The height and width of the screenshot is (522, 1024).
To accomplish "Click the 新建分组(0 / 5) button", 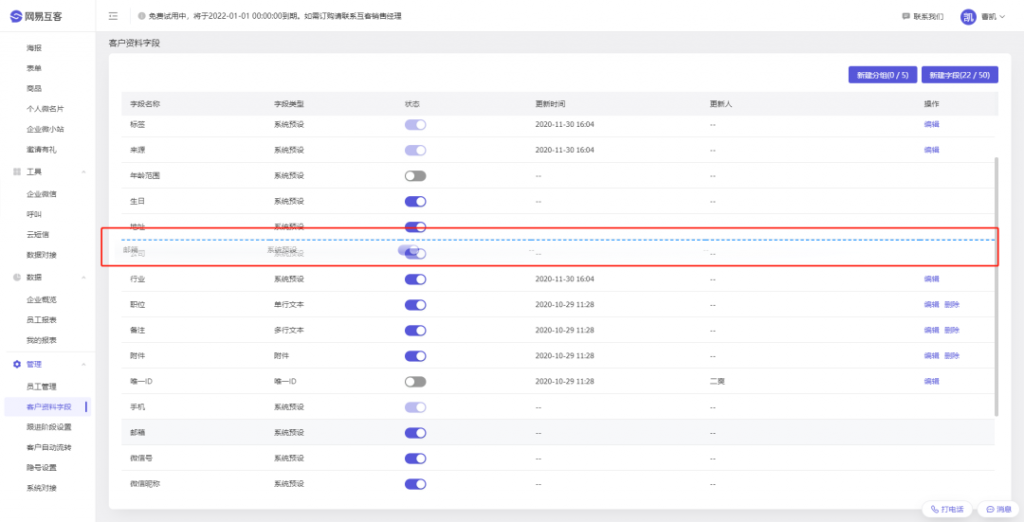I will 883,74.
